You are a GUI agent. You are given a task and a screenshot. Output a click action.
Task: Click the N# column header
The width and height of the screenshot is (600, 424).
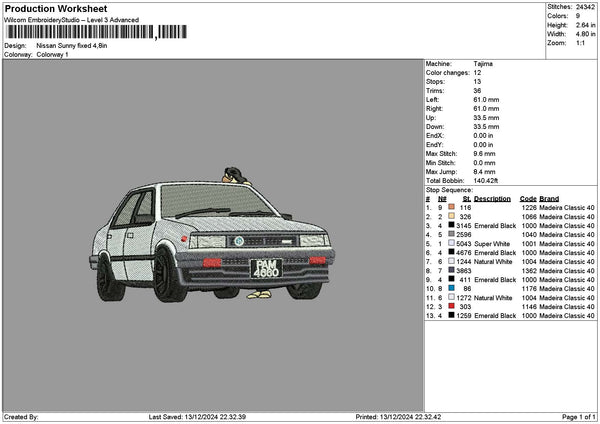[x=442, y=199]
